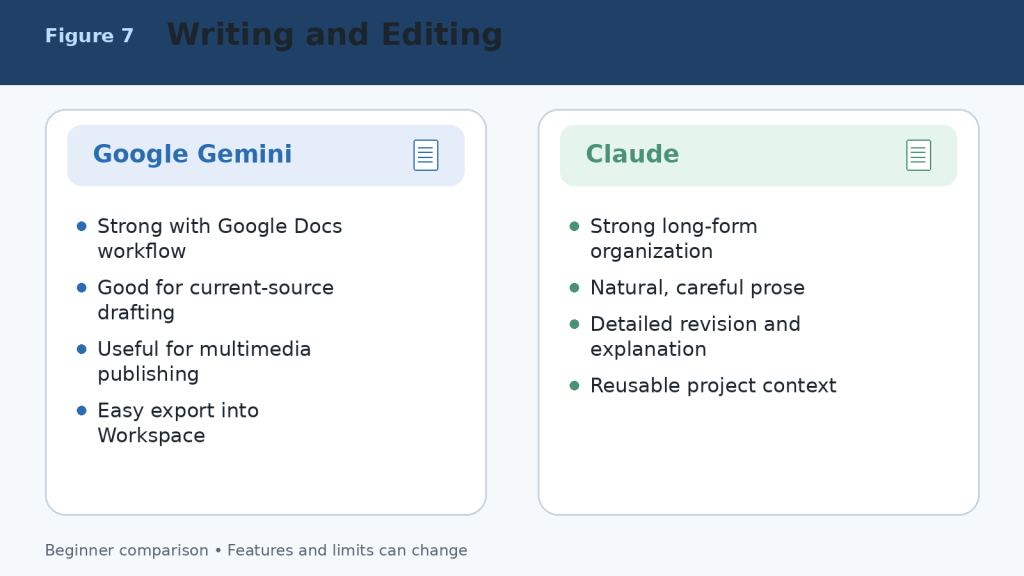This screenshot has width=1024, height=576.
Task: Select the Claude heading
Action: click(632, 154)
